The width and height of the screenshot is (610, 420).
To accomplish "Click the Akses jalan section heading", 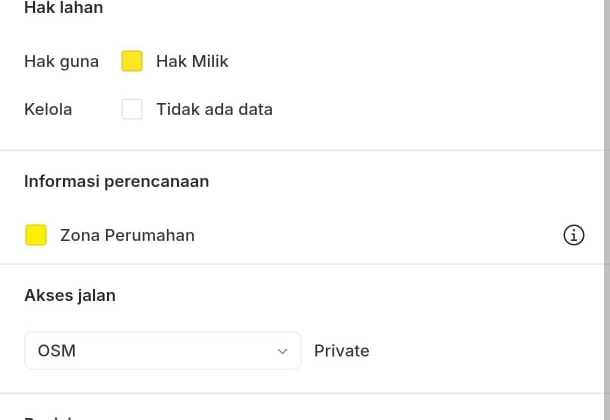I will pos(70,295).
